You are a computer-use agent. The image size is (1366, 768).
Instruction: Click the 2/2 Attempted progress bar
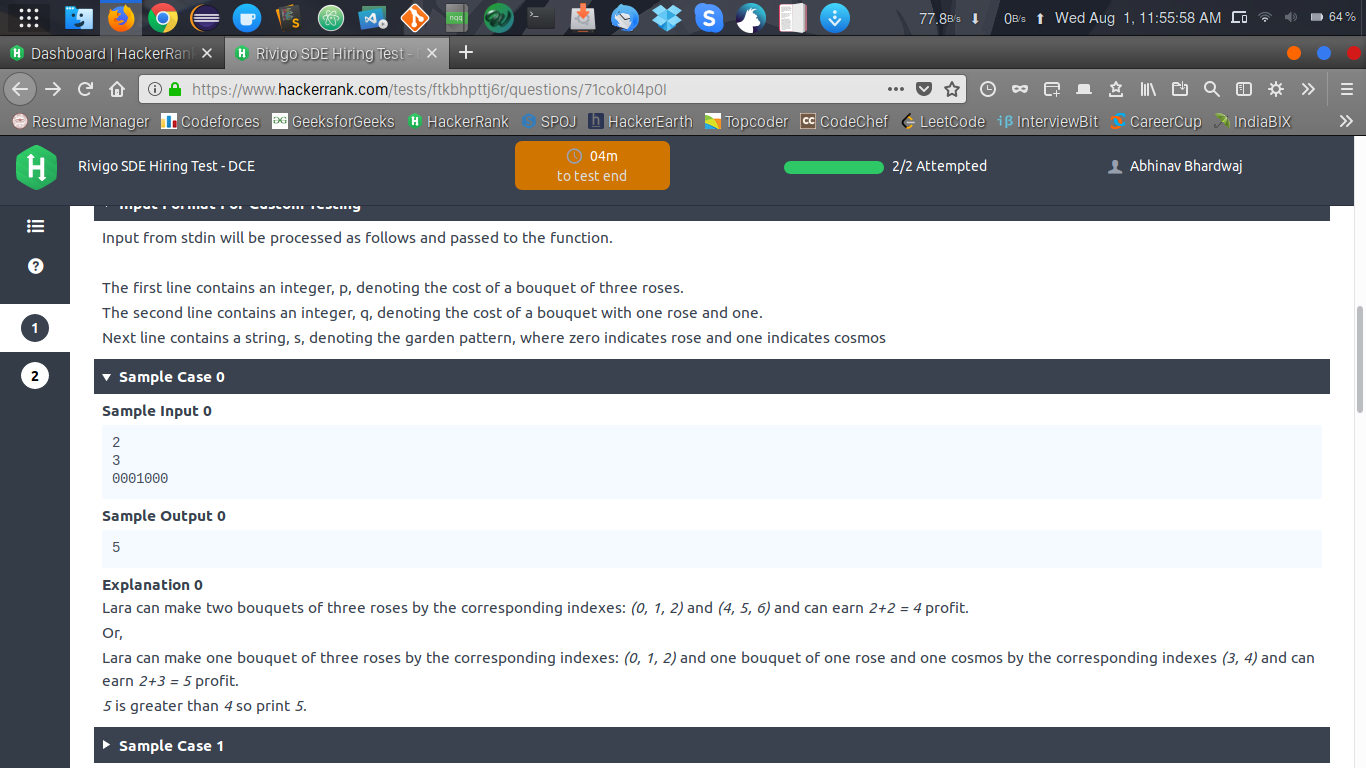(834, 167)
